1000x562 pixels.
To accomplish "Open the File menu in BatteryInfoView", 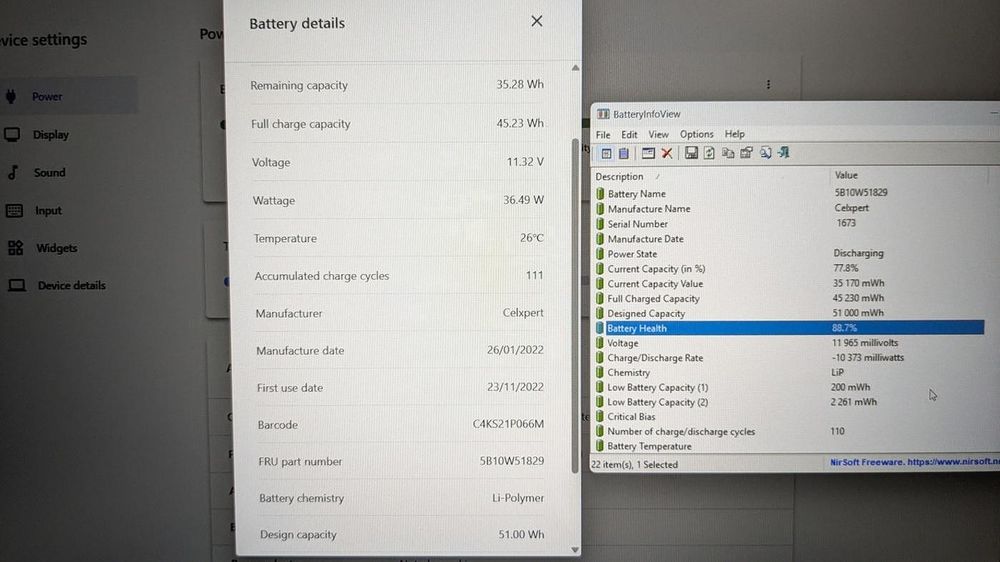I will (603, 135).
